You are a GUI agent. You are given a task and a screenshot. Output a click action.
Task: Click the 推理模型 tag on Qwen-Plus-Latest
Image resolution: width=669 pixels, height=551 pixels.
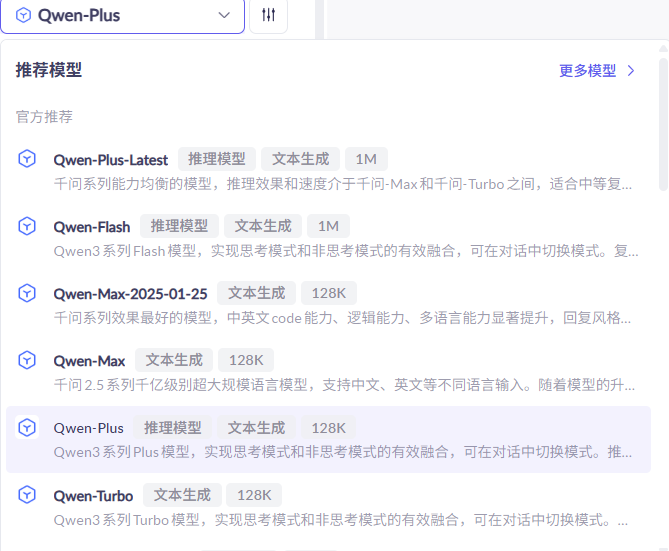point(217,159)
